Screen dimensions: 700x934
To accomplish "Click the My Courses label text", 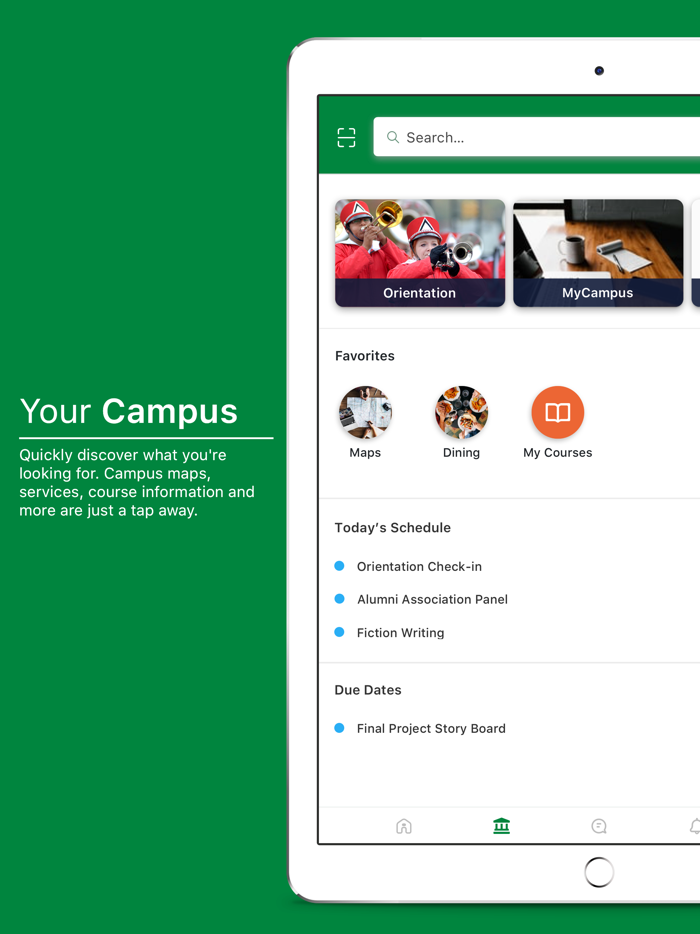I will pos(558,453).
